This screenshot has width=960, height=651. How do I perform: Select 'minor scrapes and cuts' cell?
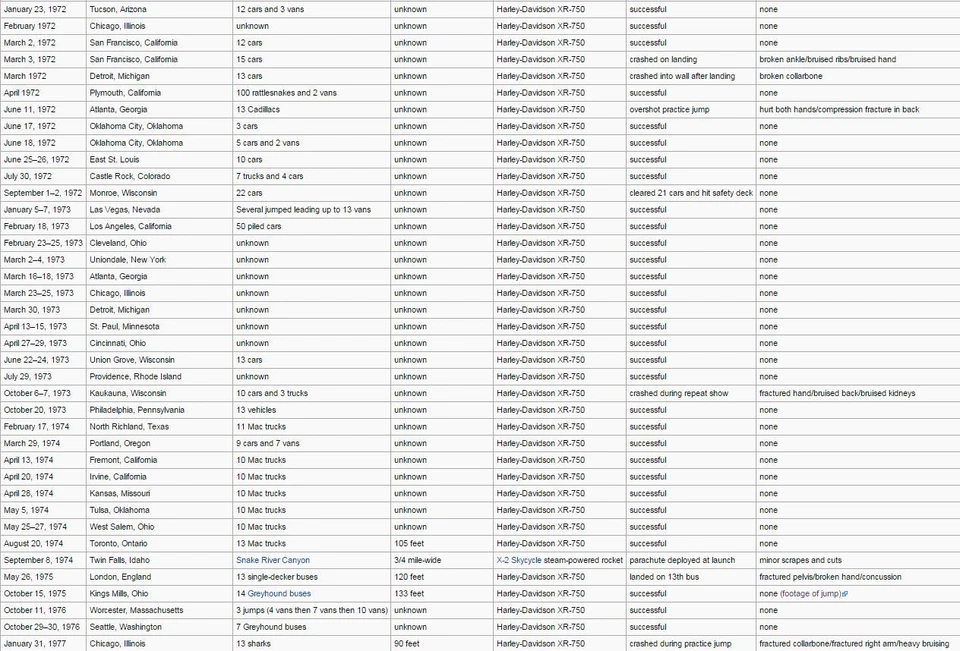point(858,560)
